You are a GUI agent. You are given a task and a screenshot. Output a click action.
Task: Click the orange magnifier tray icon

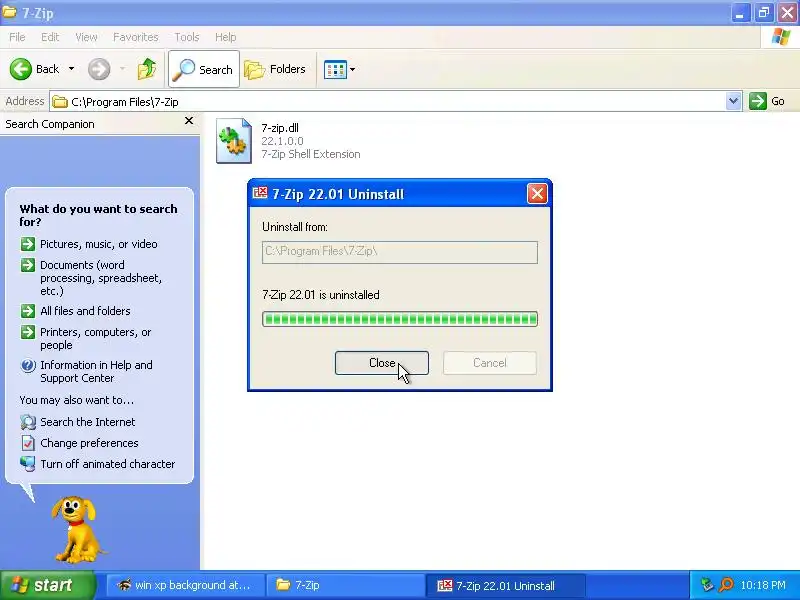tap(726, 585)
